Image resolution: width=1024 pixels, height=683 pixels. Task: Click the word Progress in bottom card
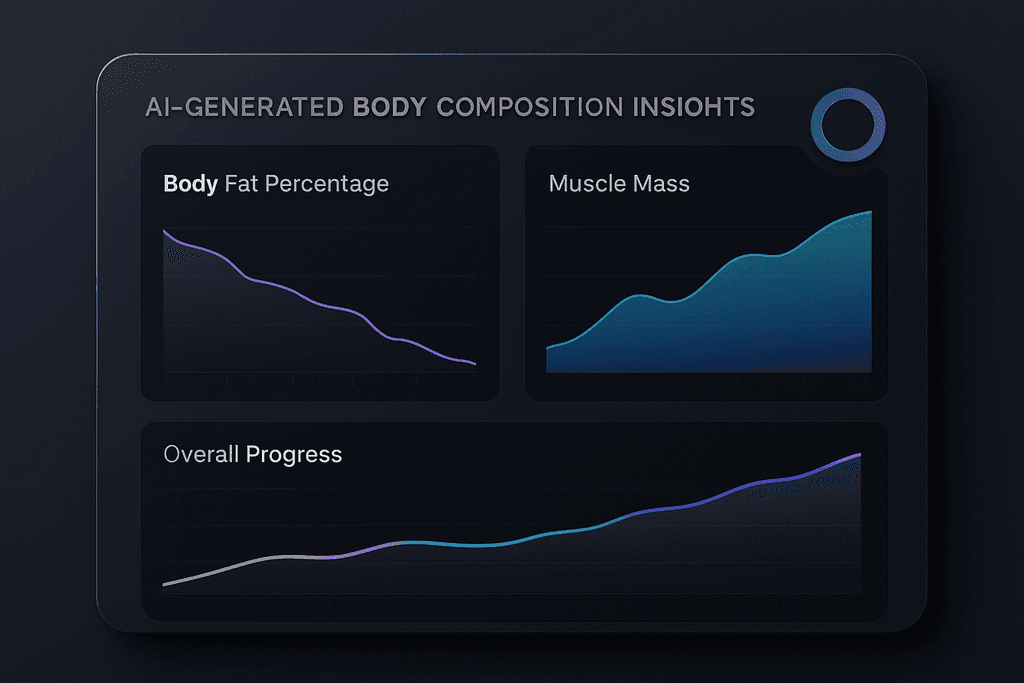tap(294, 455)
